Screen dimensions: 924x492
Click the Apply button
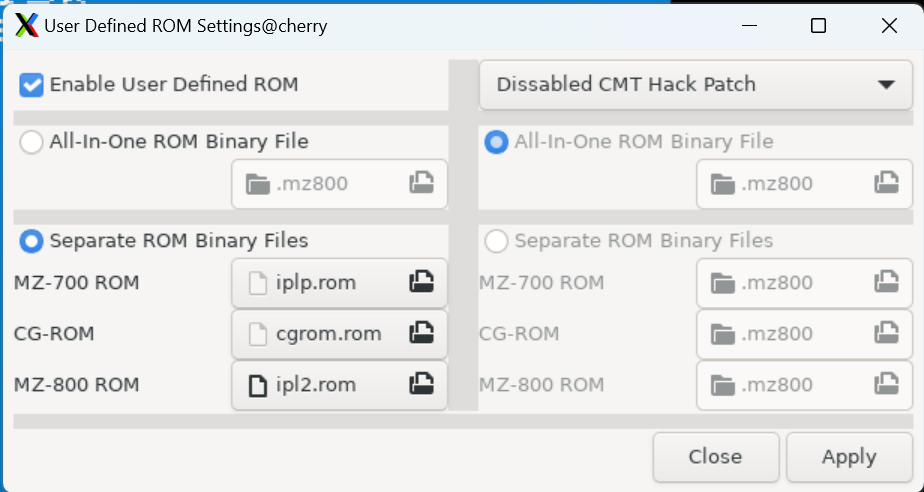(849, 457)
